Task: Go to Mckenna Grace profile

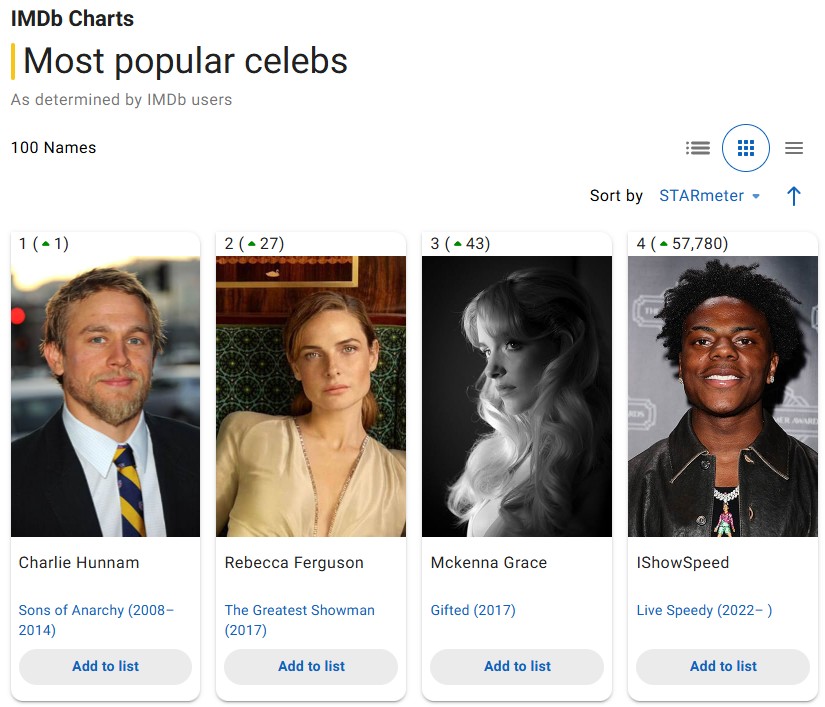Action: coord(489,563)
